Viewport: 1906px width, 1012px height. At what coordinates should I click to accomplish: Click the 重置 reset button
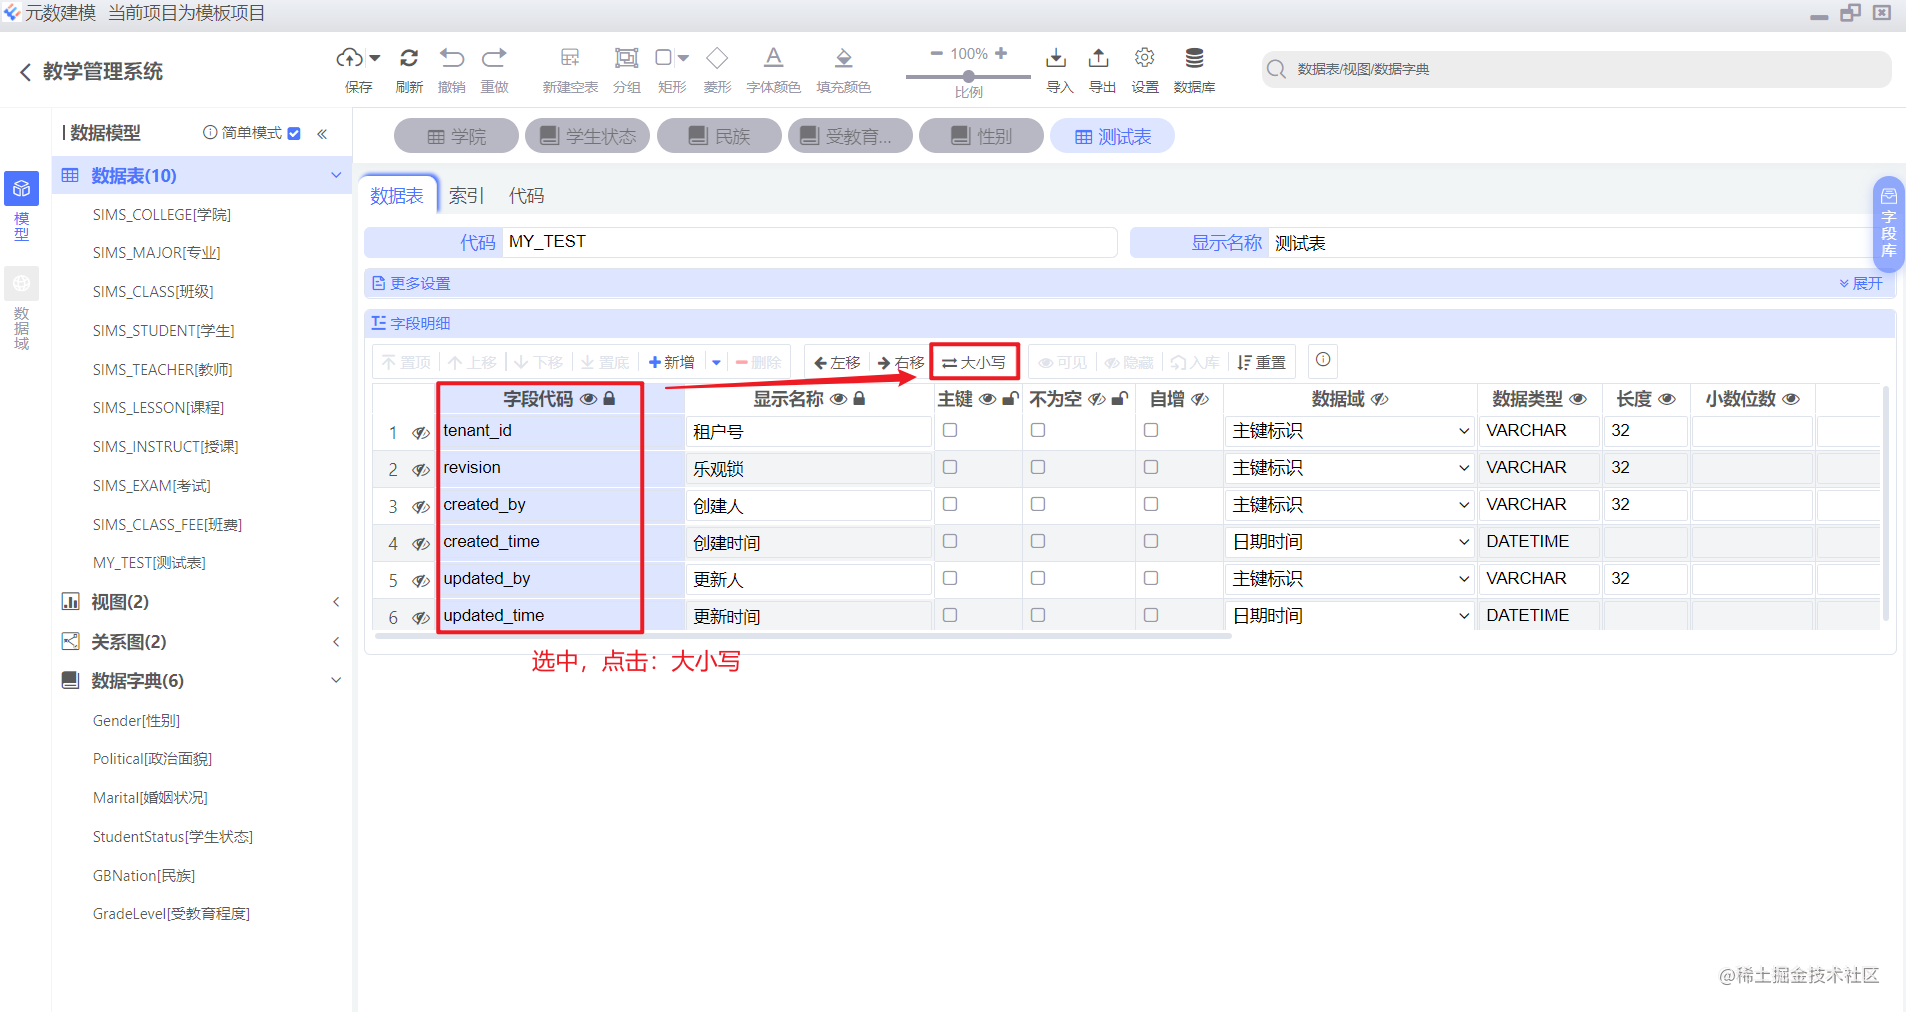[x=1262, y=362]
